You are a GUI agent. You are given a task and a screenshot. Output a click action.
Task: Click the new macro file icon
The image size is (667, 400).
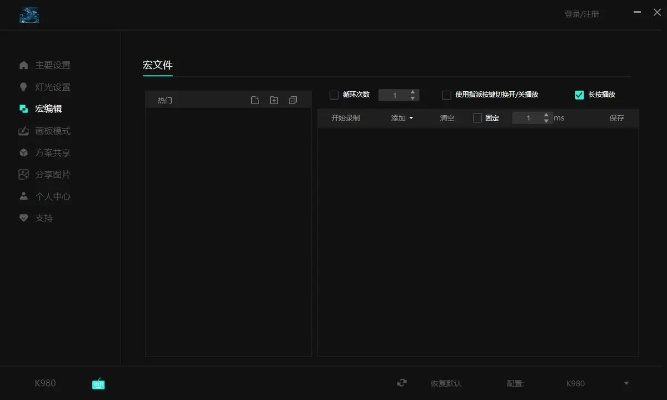(255, 100)
